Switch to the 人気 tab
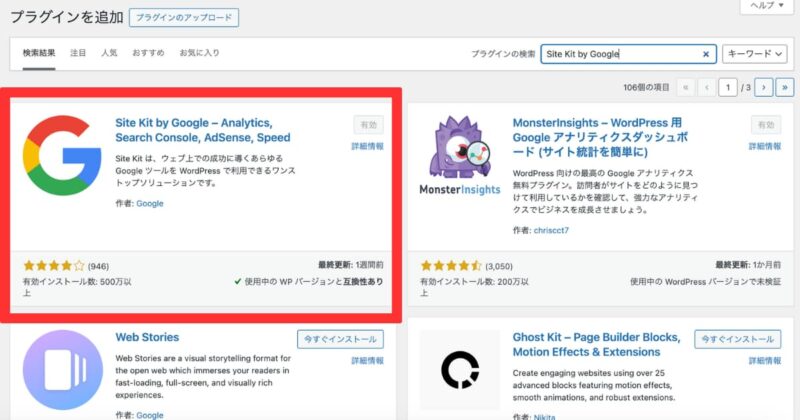Viewport: 800px width, 420px height. click(x=109, y=53)
